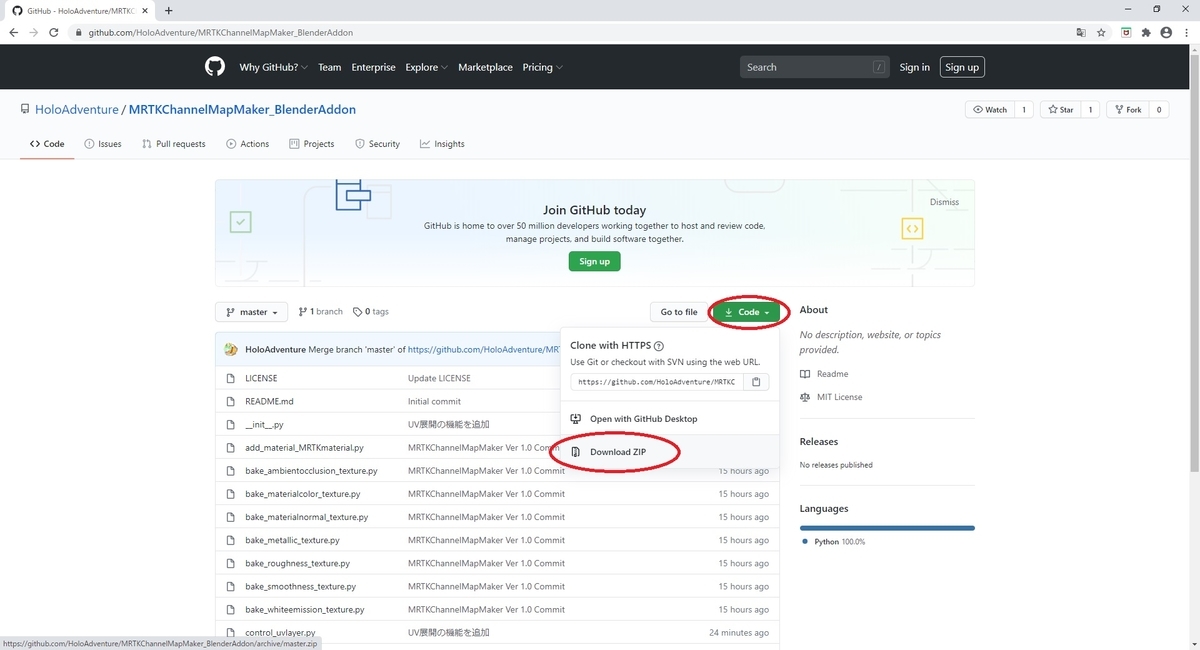Expand the green Code dropdown button
The width and height of the screenshot is (1200, 650).
pos(746,312)
